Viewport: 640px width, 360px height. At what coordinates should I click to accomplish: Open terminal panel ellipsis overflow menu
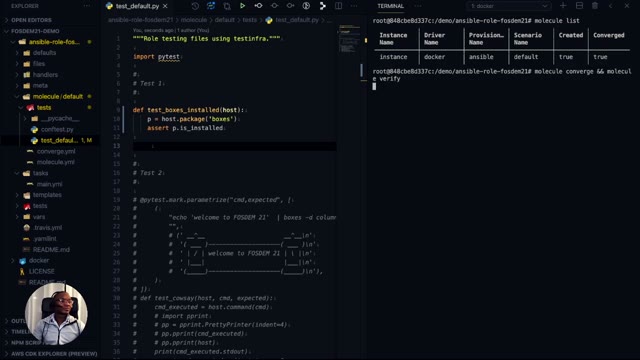(x=418, y=6)
